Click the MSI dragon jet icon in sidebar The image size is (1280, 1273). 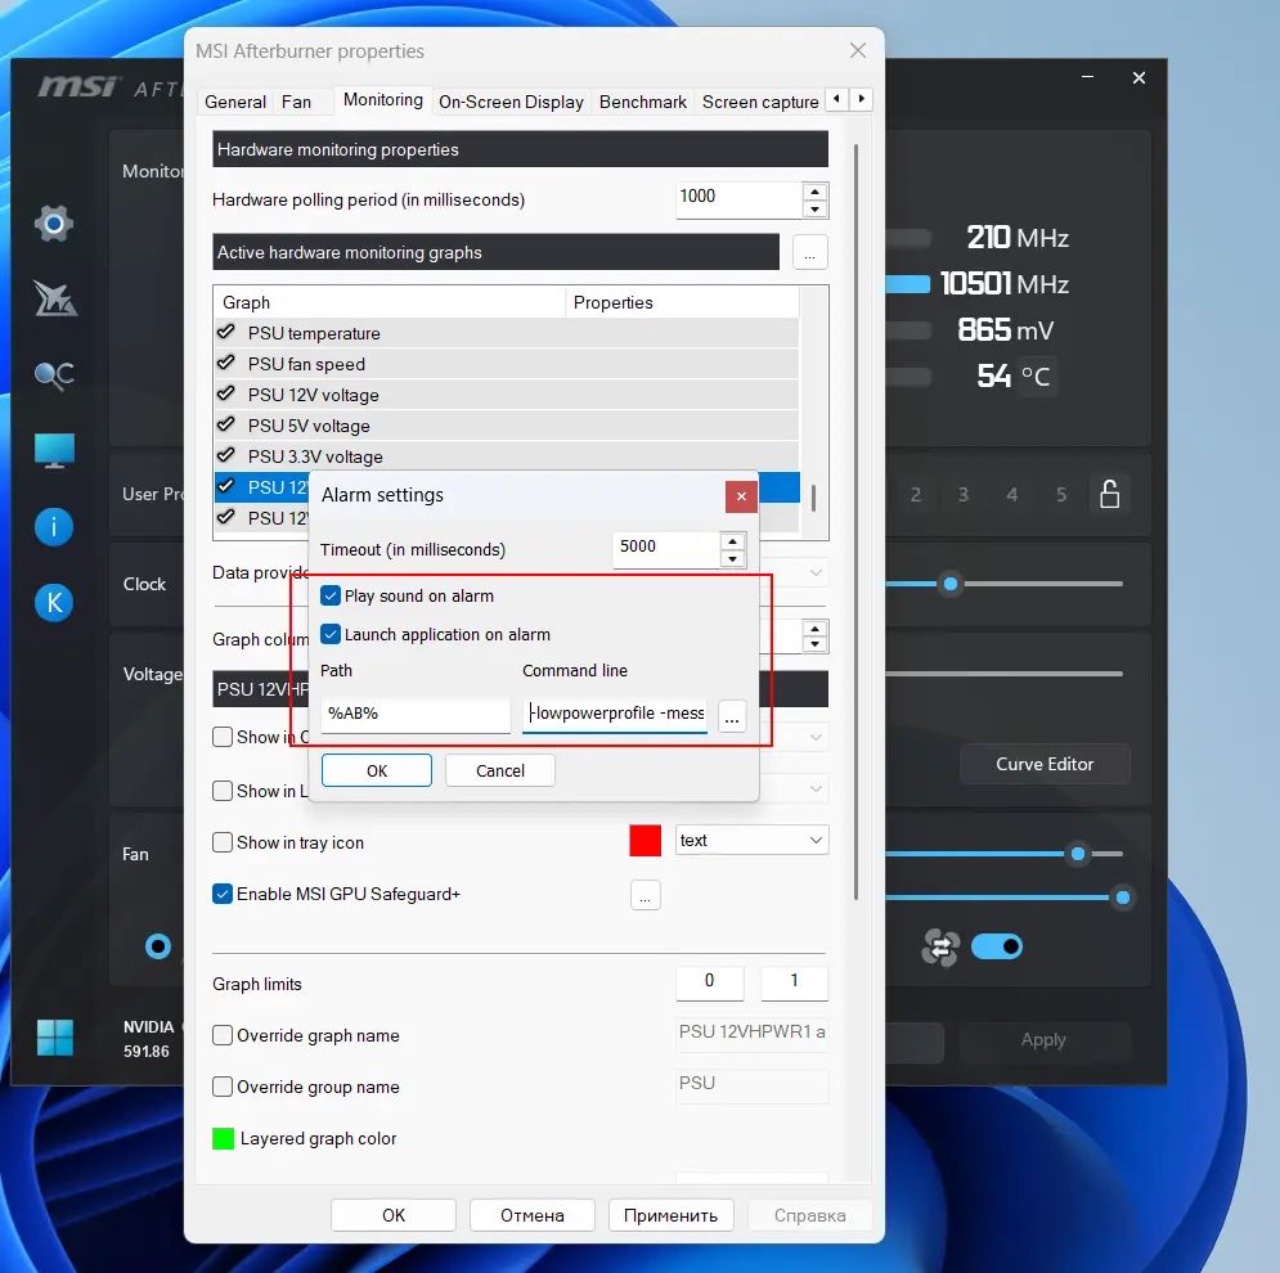(x=54, y=298)
